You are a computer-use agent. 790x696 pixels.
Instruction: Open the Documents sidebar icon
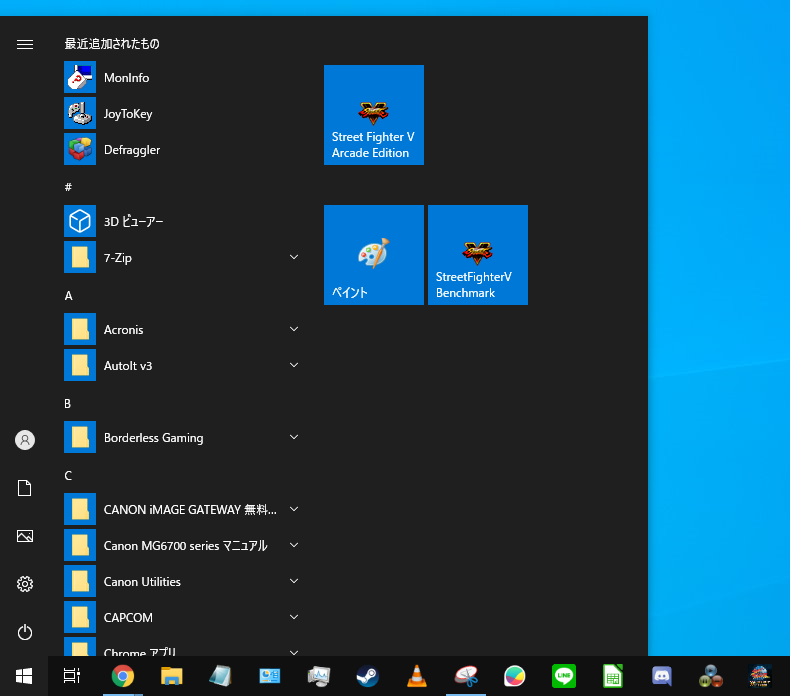point(25,488)
